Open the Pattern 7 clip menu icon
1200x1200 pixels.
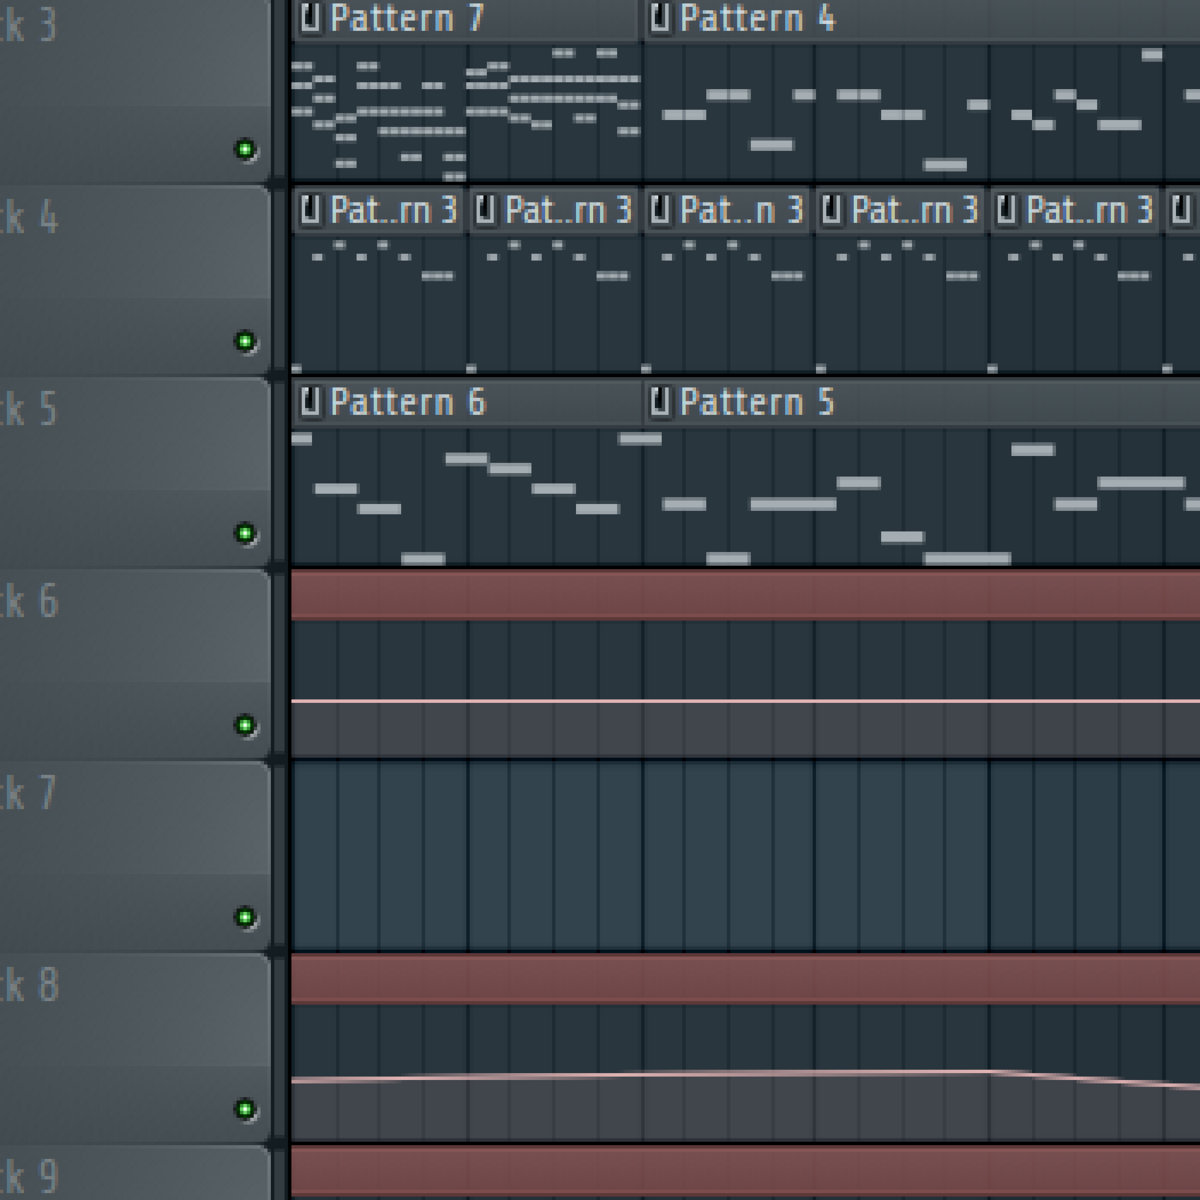pos(310,18)
